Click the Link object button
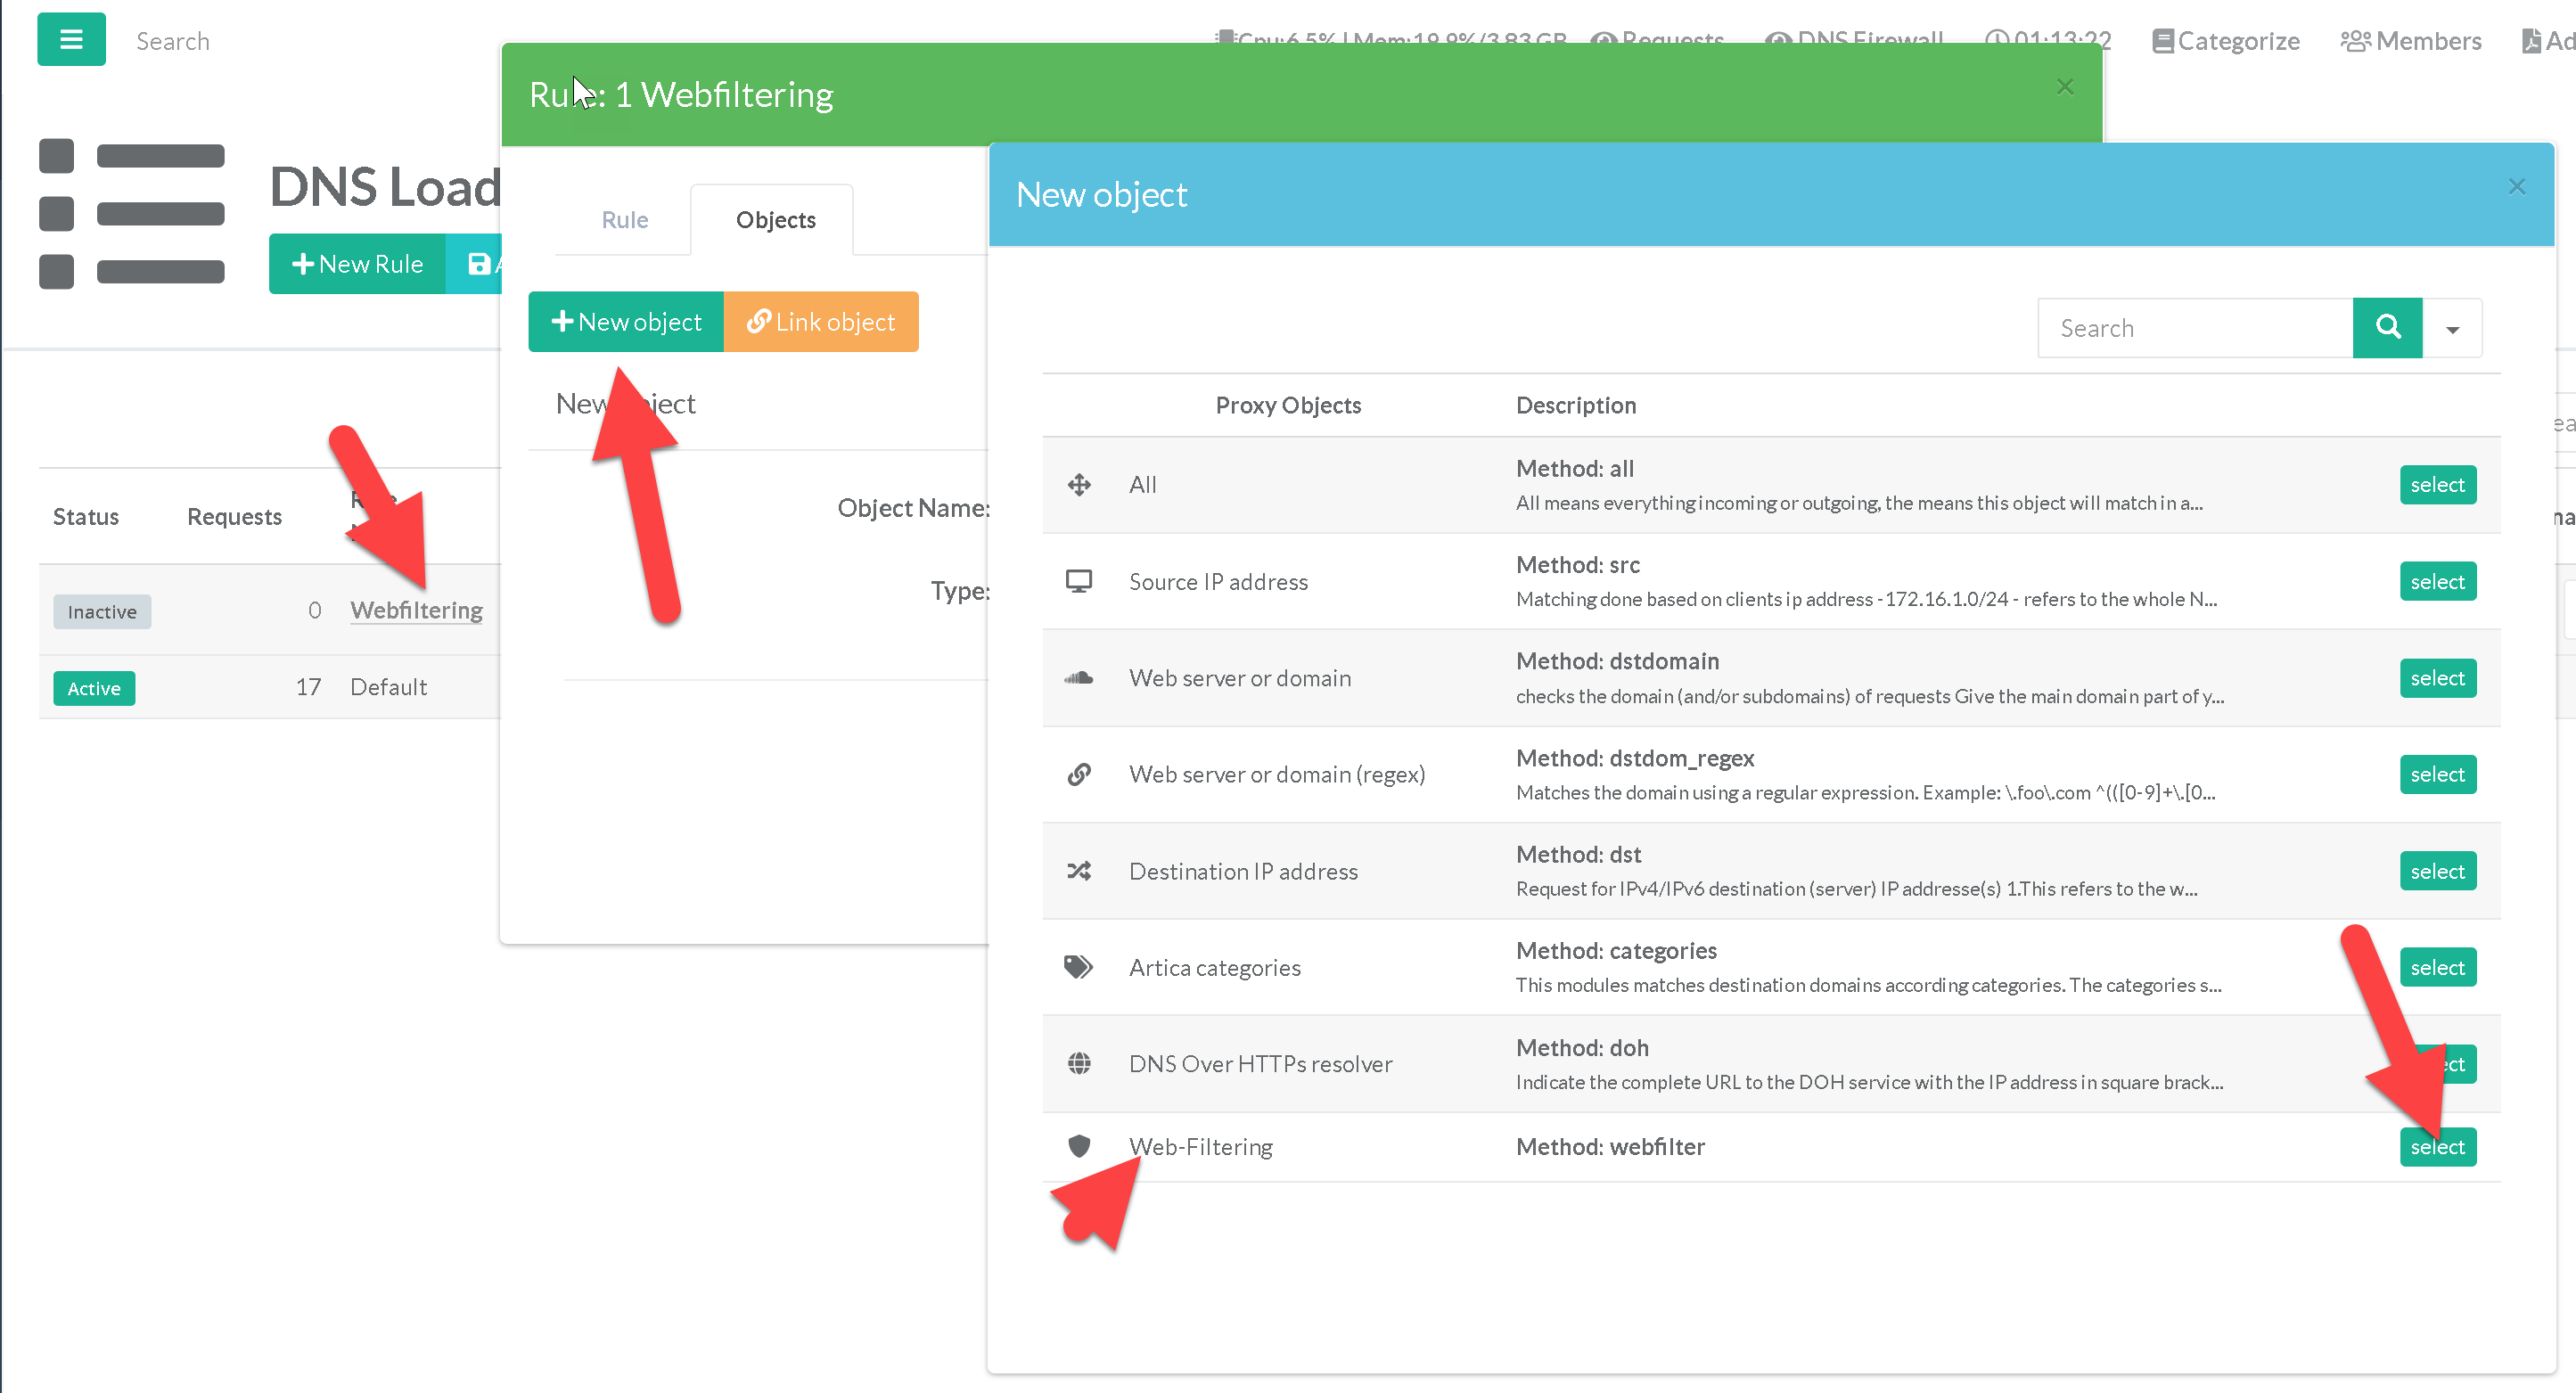The image size is (2576, 1393). pos(820,322)
